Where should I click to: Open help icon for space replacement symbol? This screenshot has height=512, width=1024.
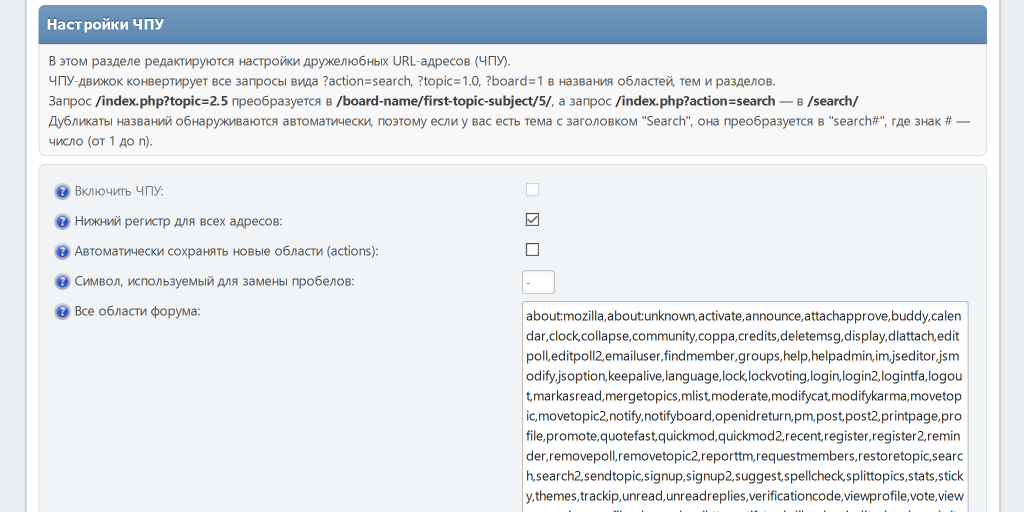[62, 281]
